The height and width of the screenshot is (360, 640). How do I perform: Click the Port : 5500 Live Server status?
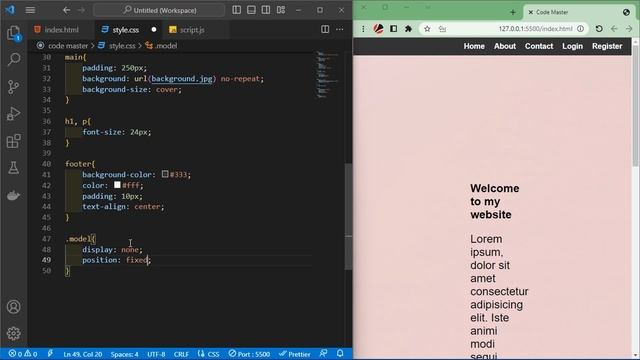coord(249,354)
